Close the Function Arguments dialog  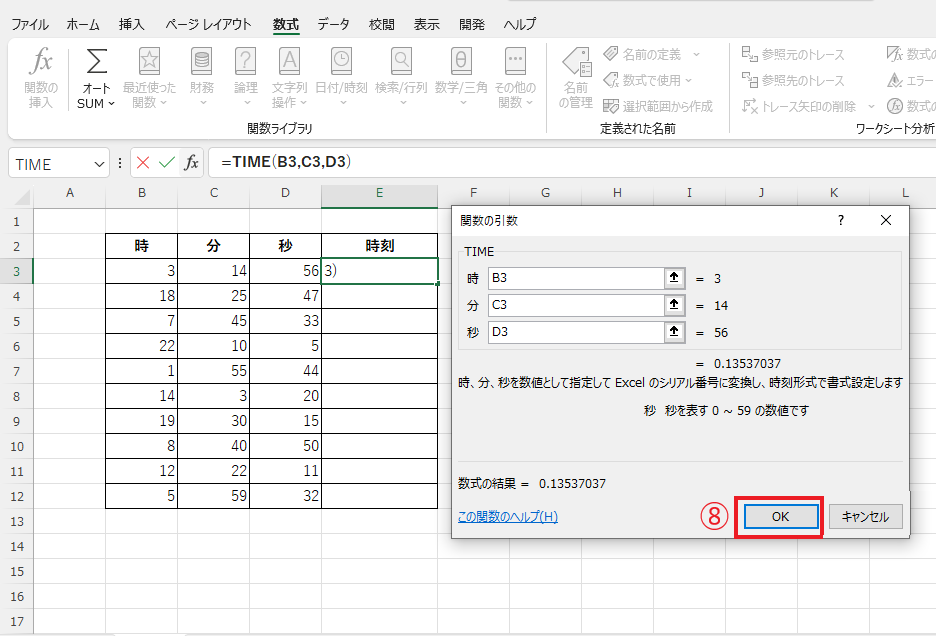pyautogui.click(x=886, y=220)
